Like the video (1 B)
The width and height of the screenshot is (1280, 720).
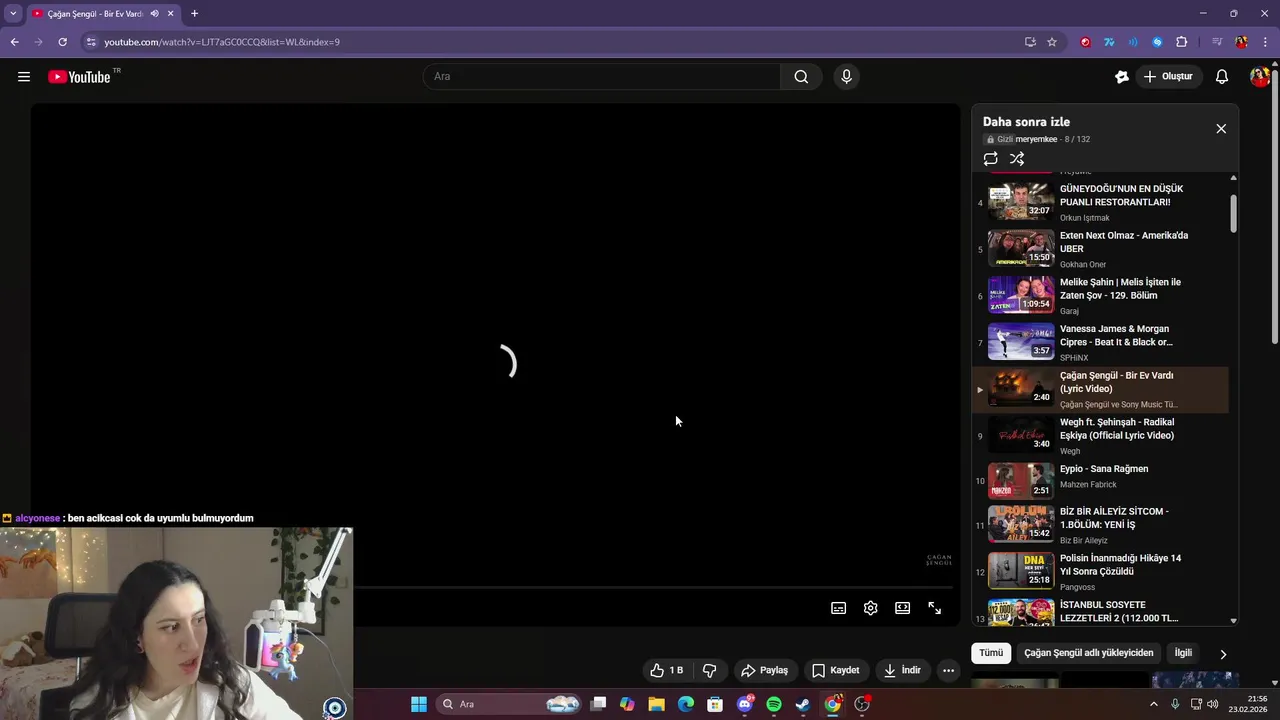(667, 670)
